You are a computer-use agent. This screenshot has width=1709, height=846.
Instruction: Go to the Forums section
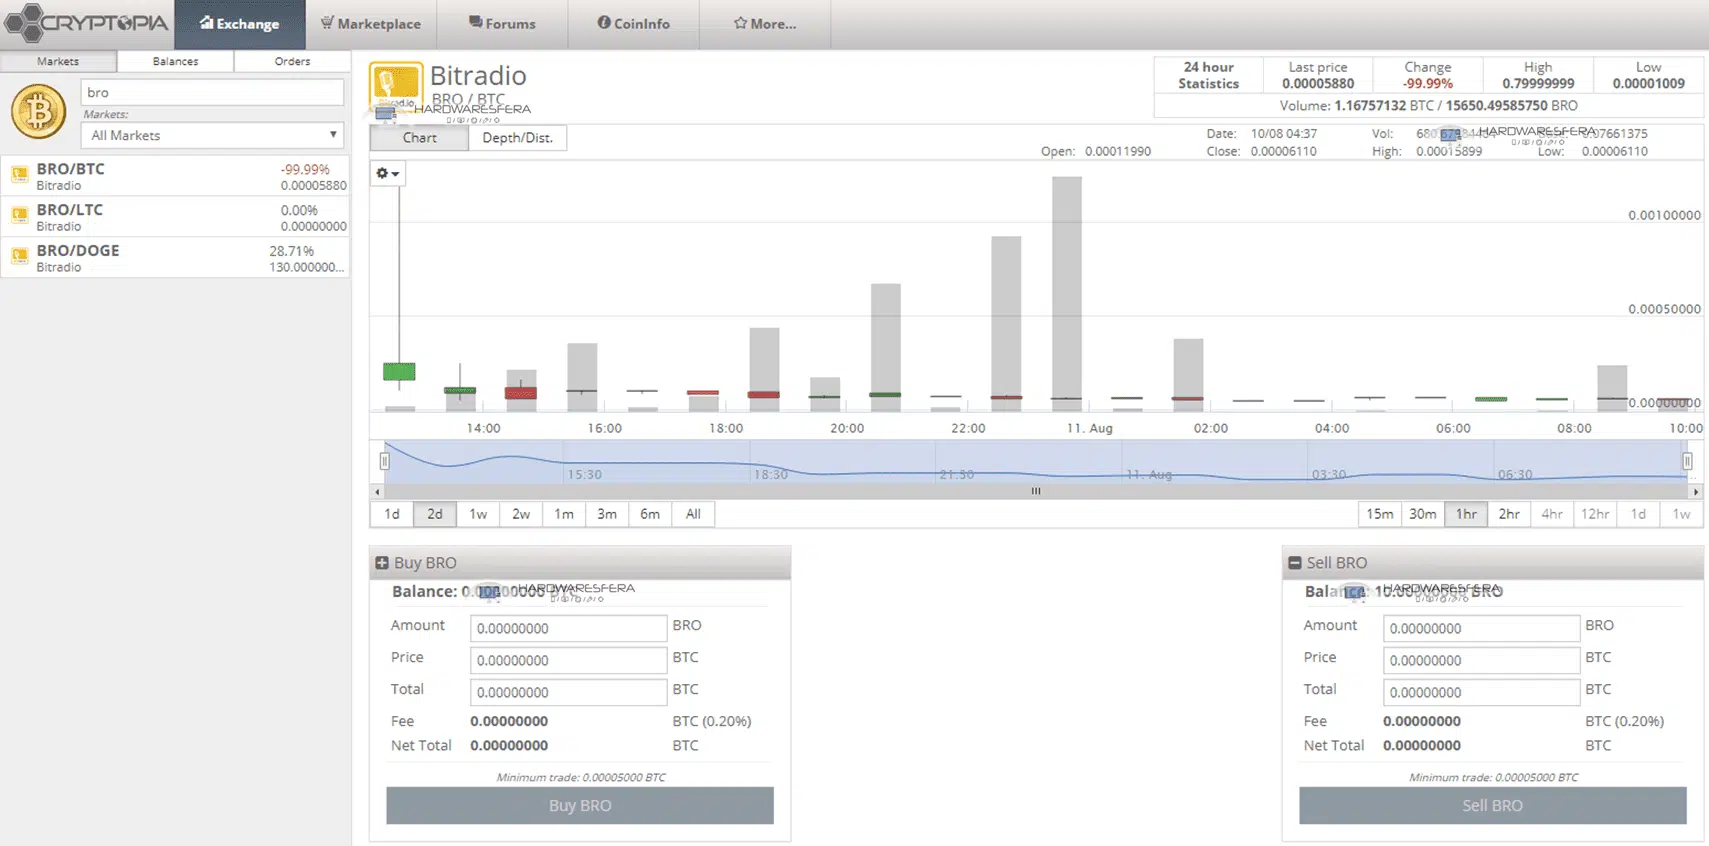(503, 24)
